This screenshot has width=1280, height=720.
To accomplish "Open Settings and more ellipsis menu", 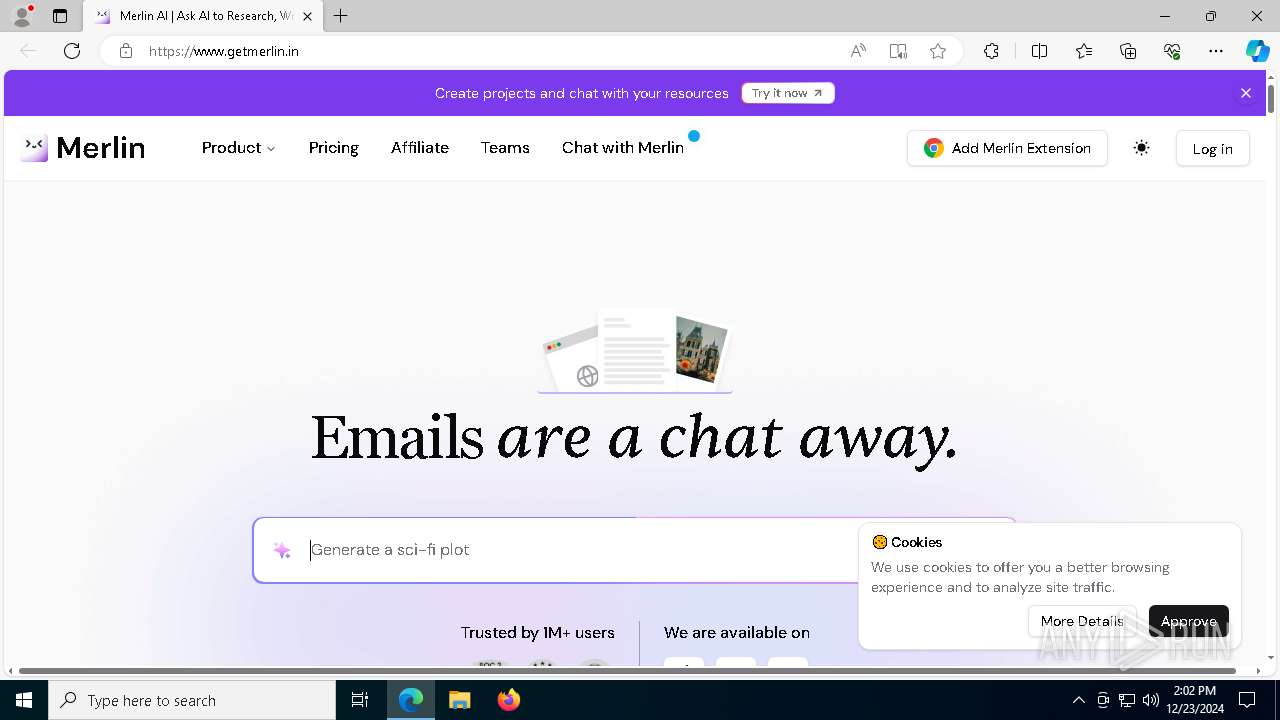I will coord(1216,51).
